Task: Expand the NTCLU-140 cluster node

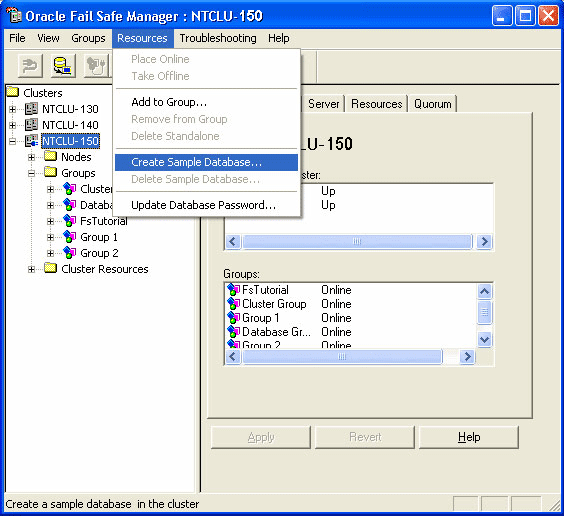Action: [x=13, y=125]
